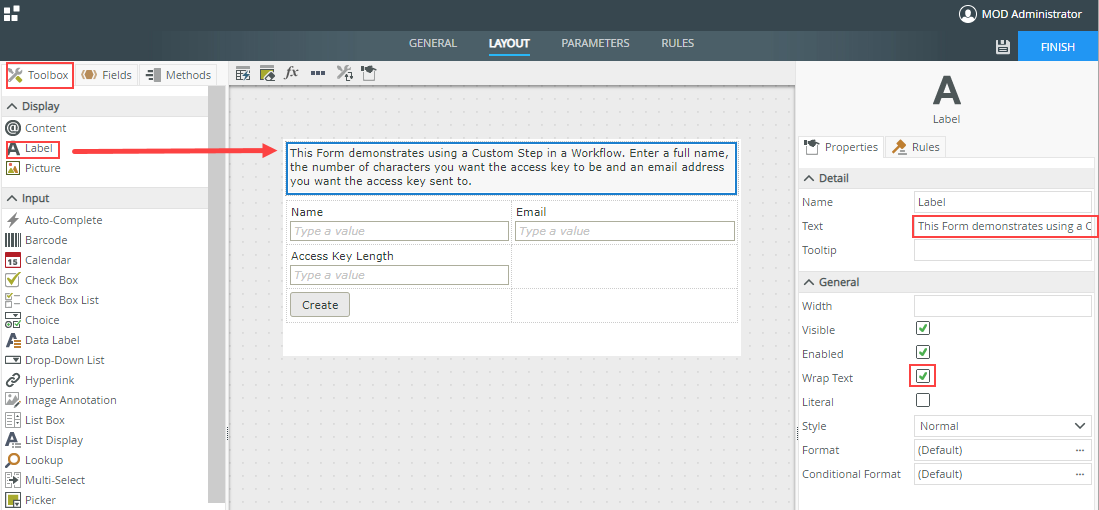Select the Hyperlink control

click(x=40, y=380)
